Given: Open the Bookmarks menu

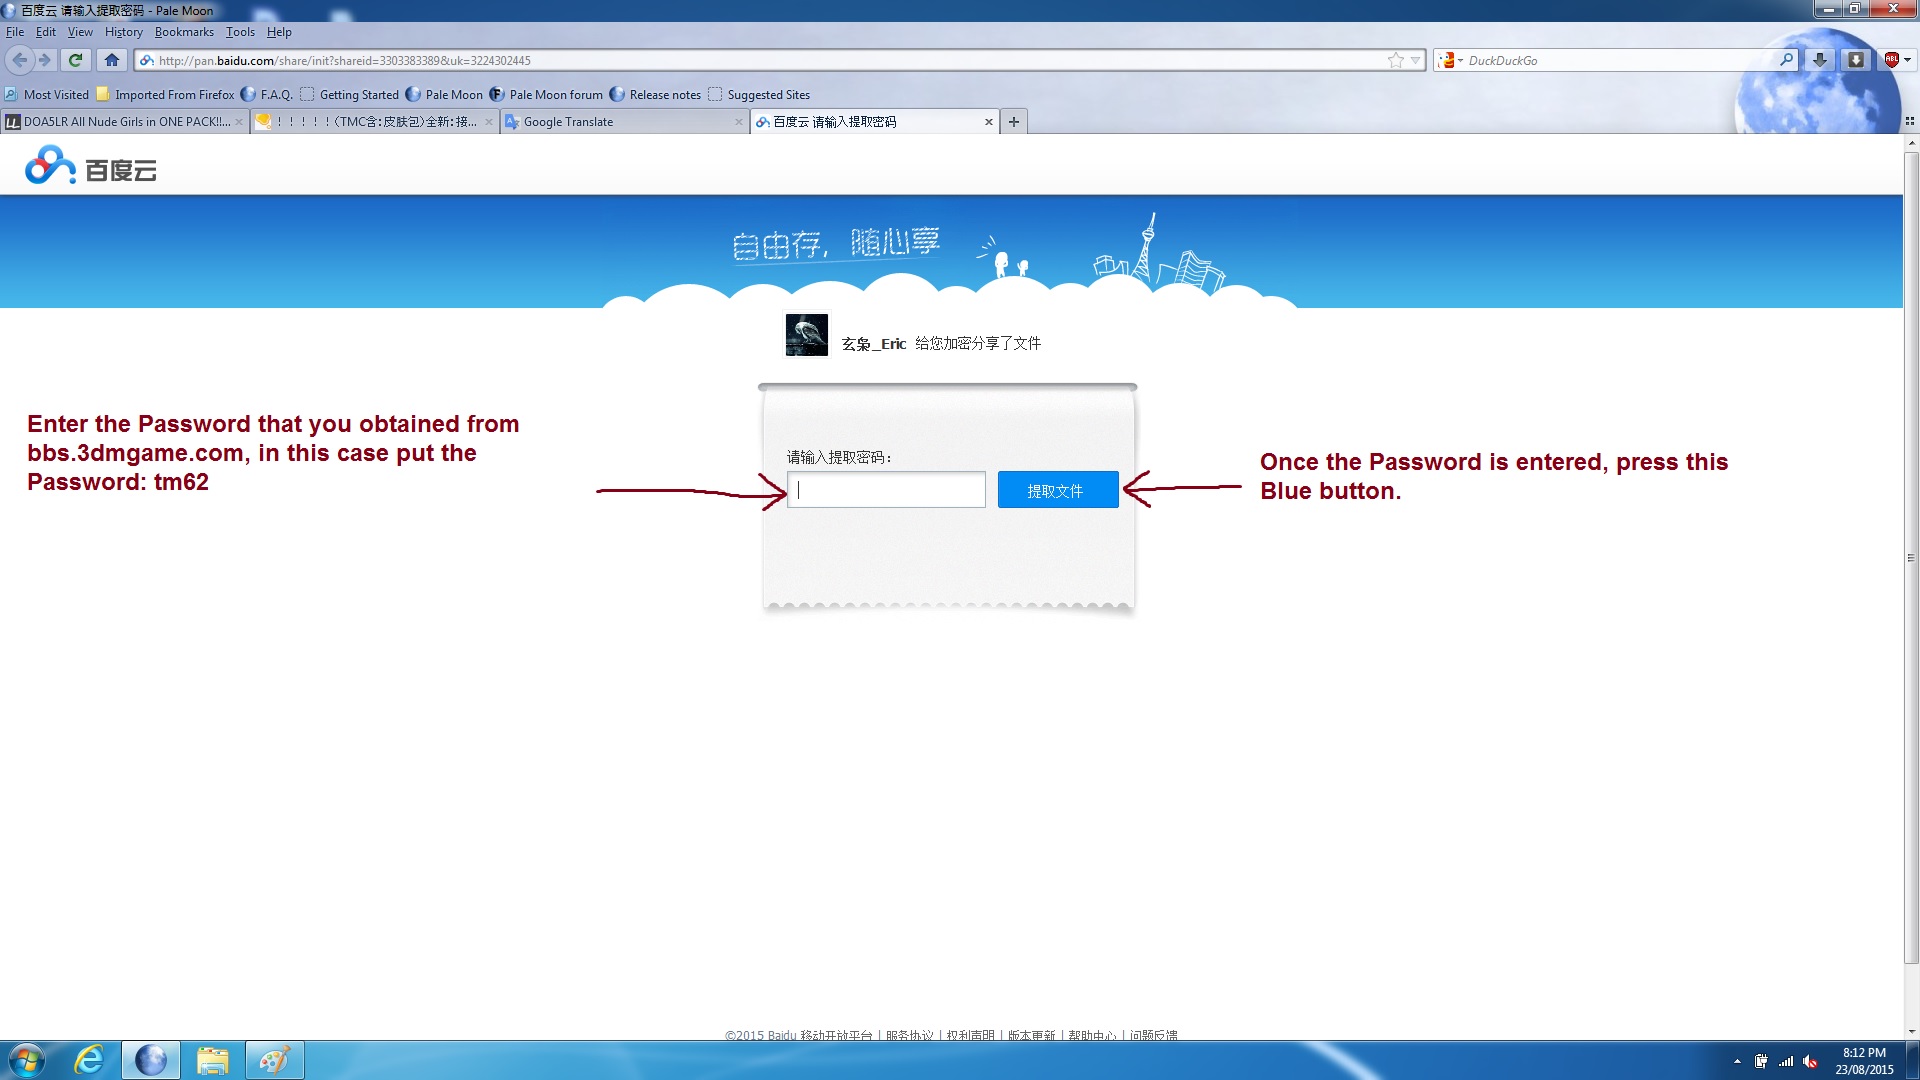Looking at the screenshot, I should point(184,32).
